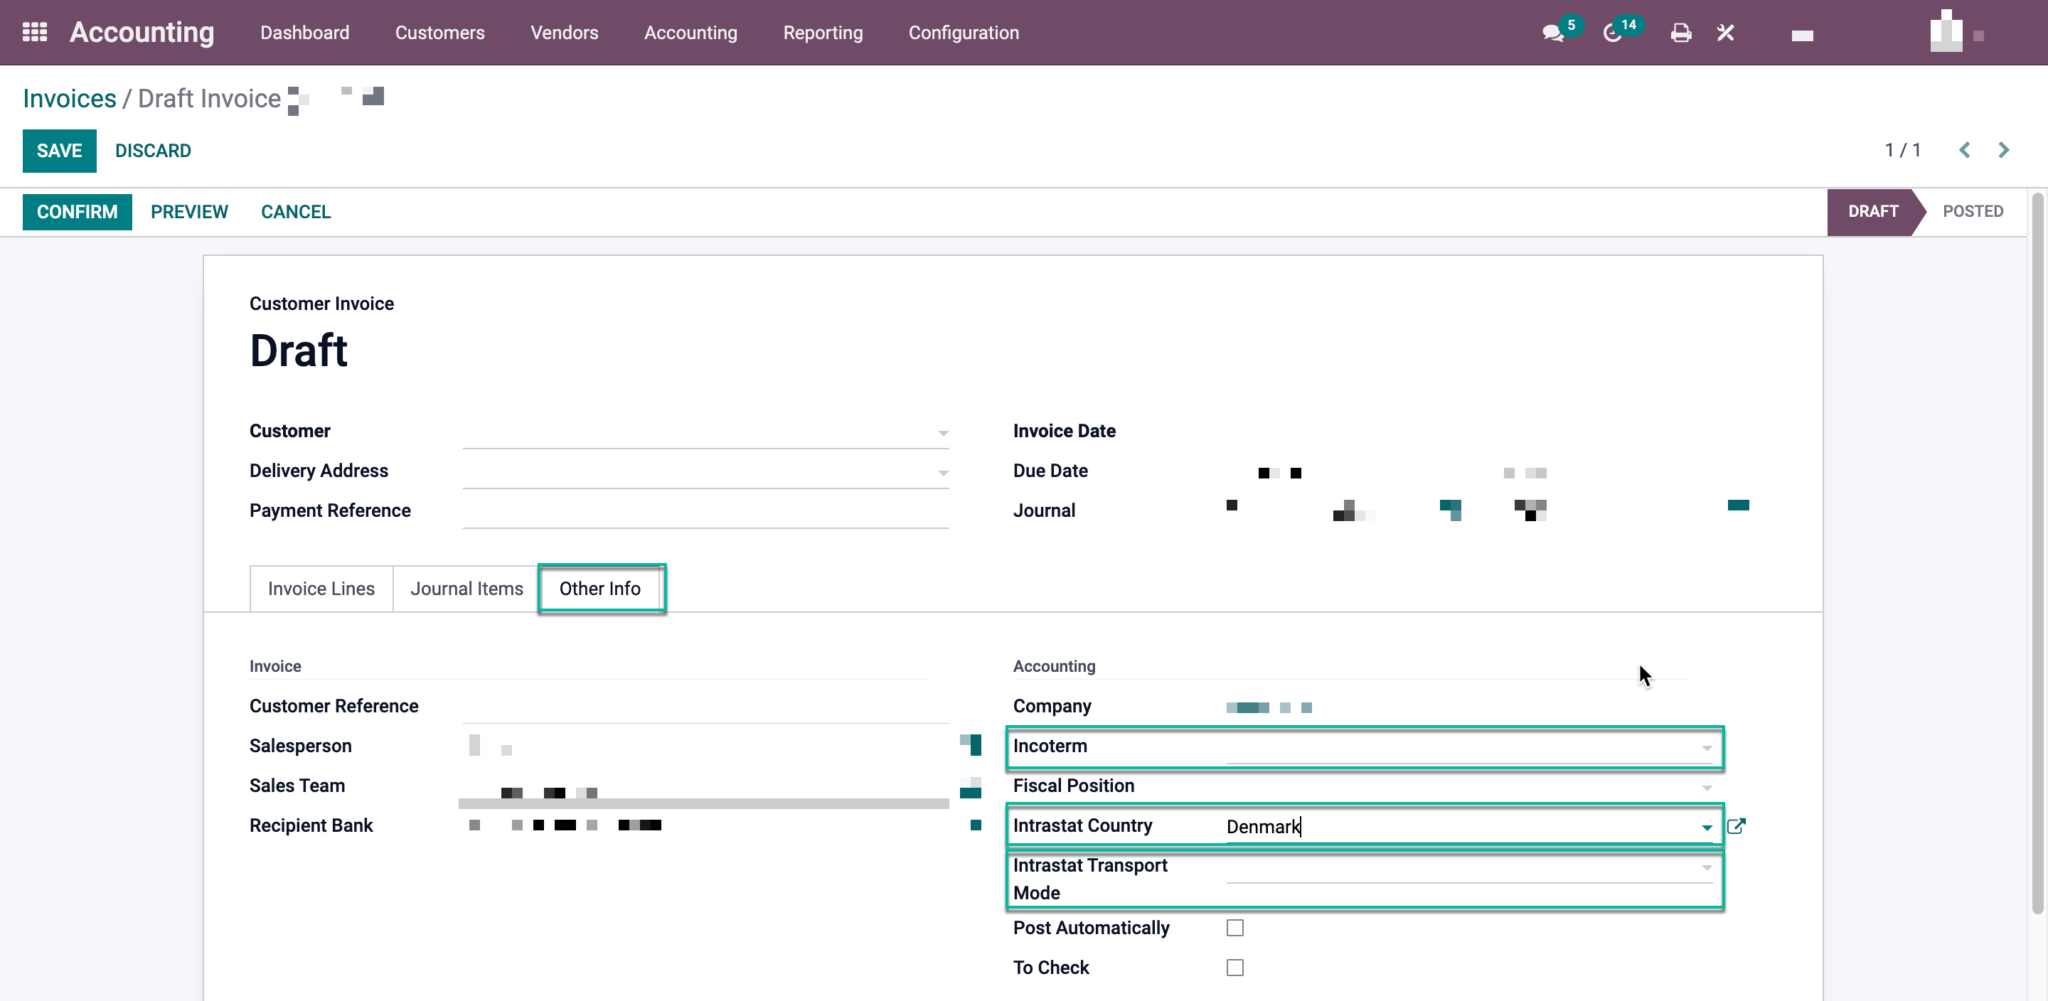Image resolution: width=2048 pixels, height=1001 pixels.
Task: Open Intrastat Country record via external link icon
Action: pos(1737,826)
